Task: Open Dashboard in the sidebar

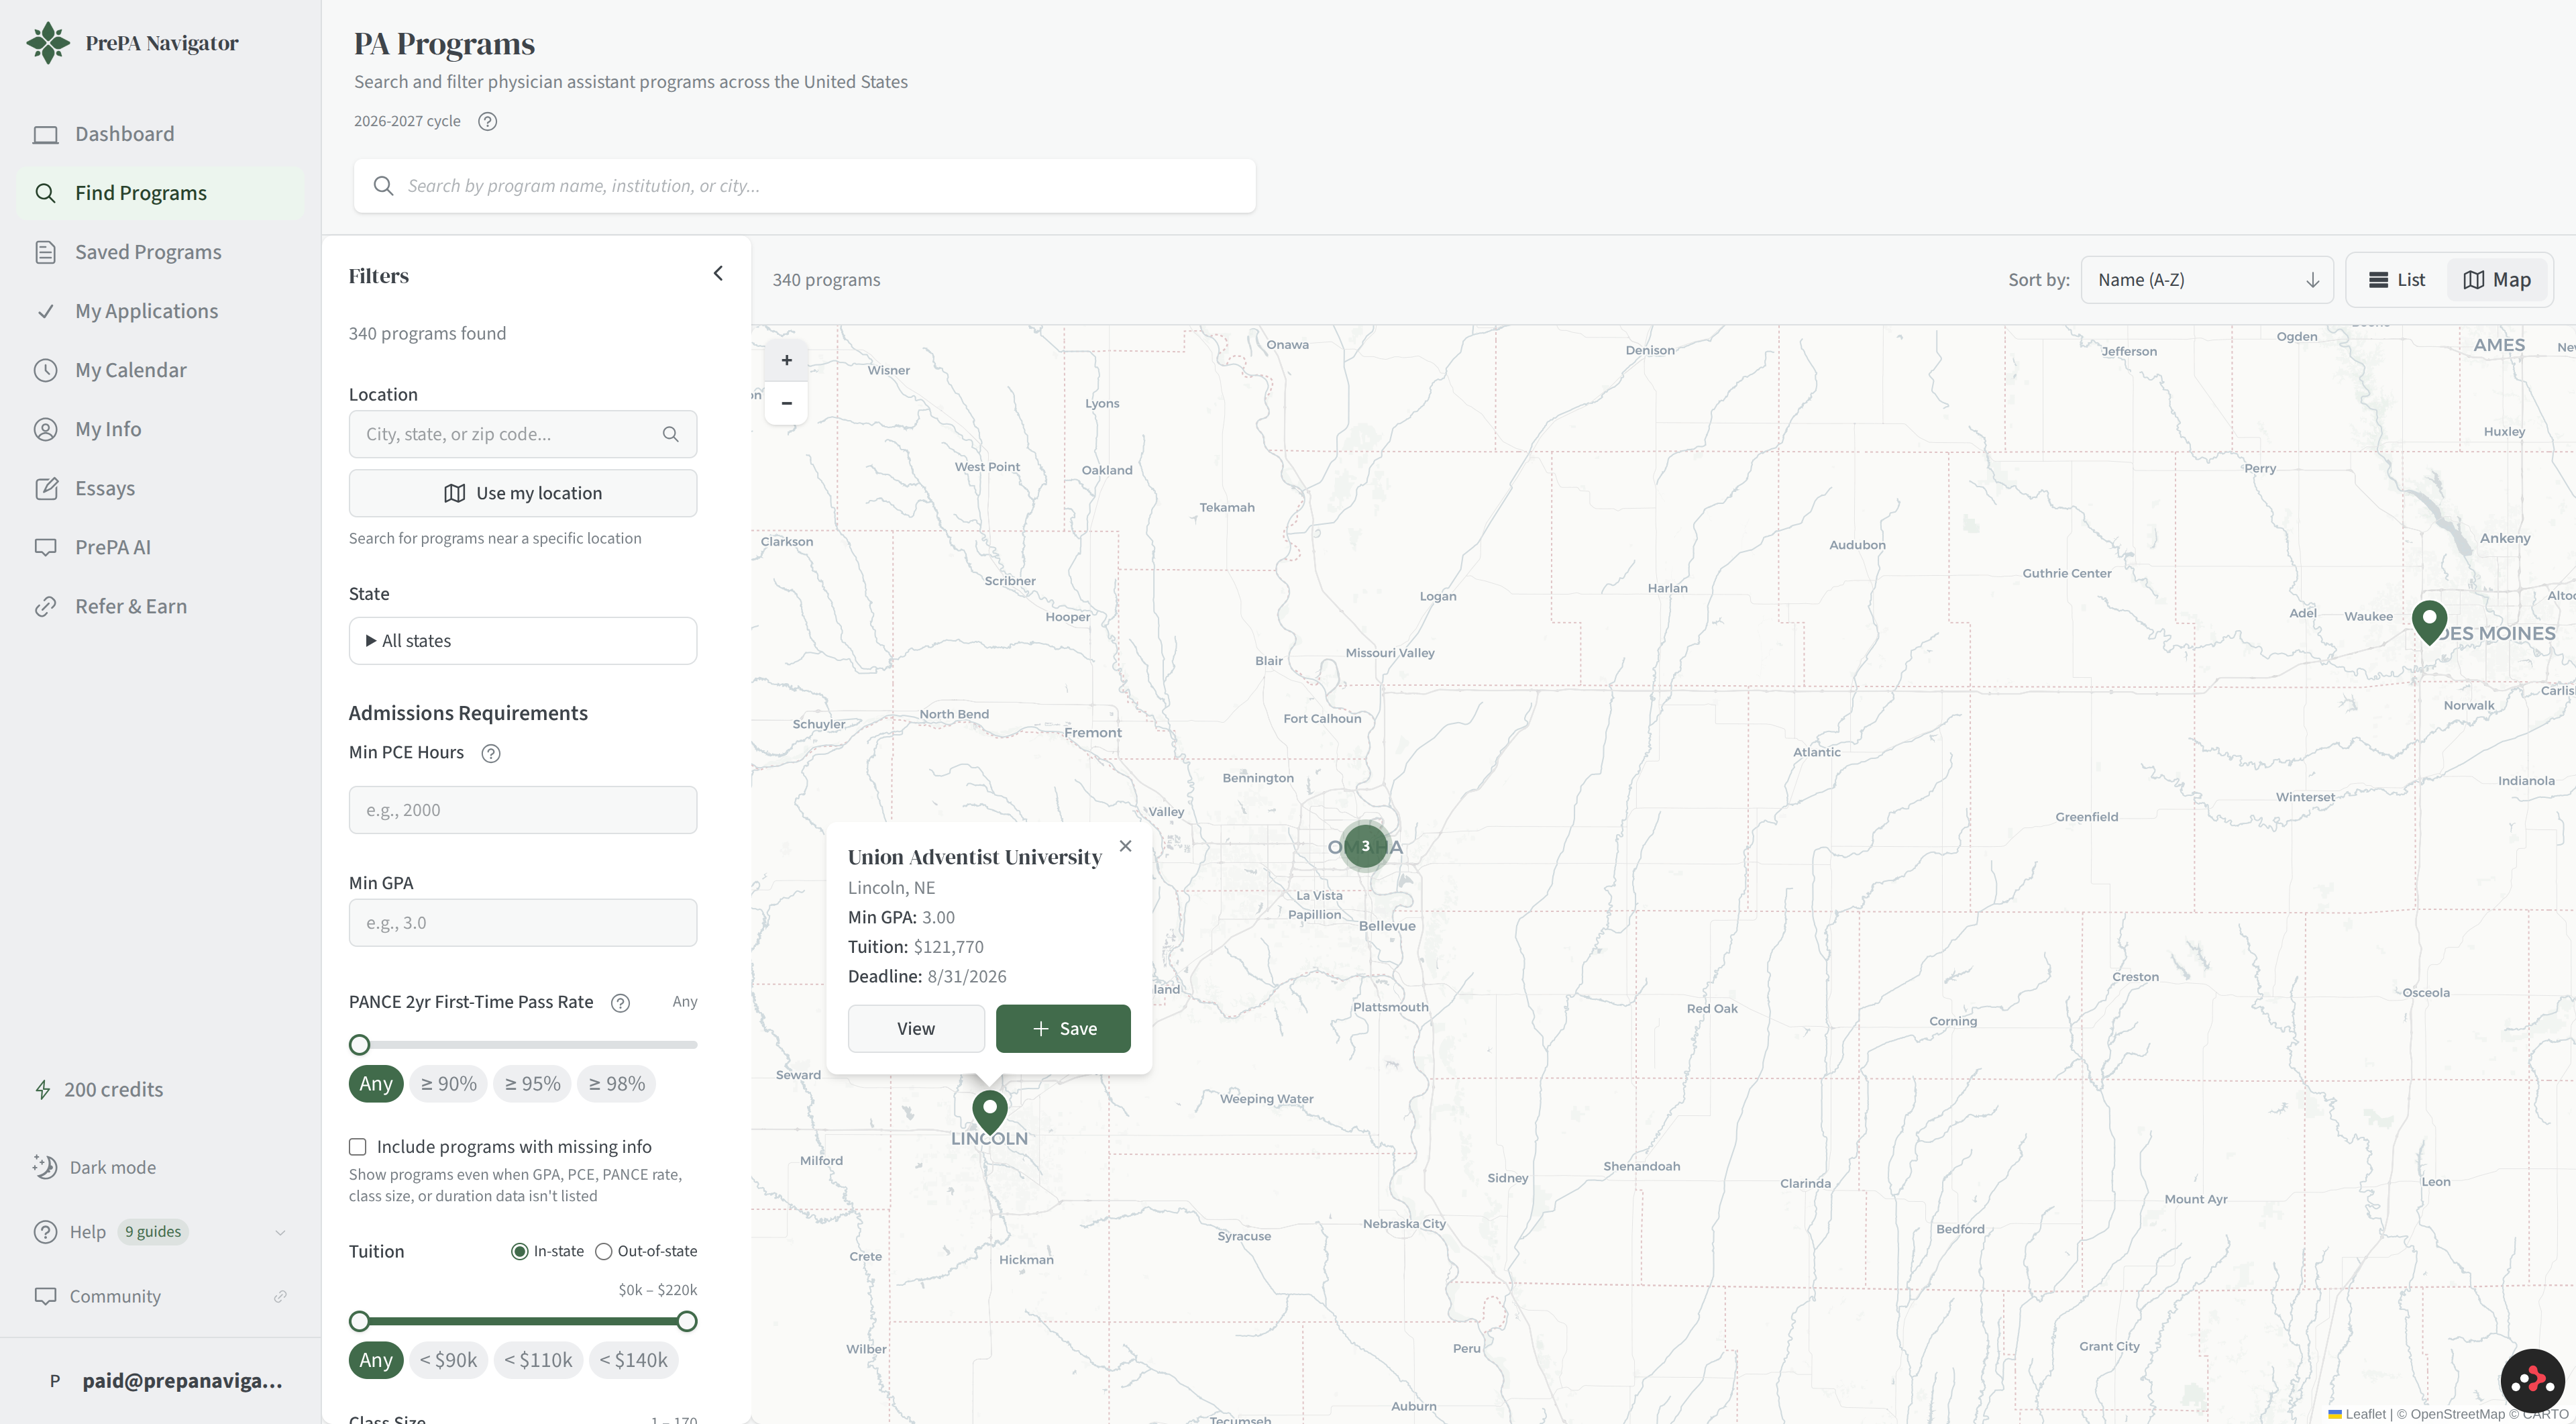Action: (x=160, y=134)
